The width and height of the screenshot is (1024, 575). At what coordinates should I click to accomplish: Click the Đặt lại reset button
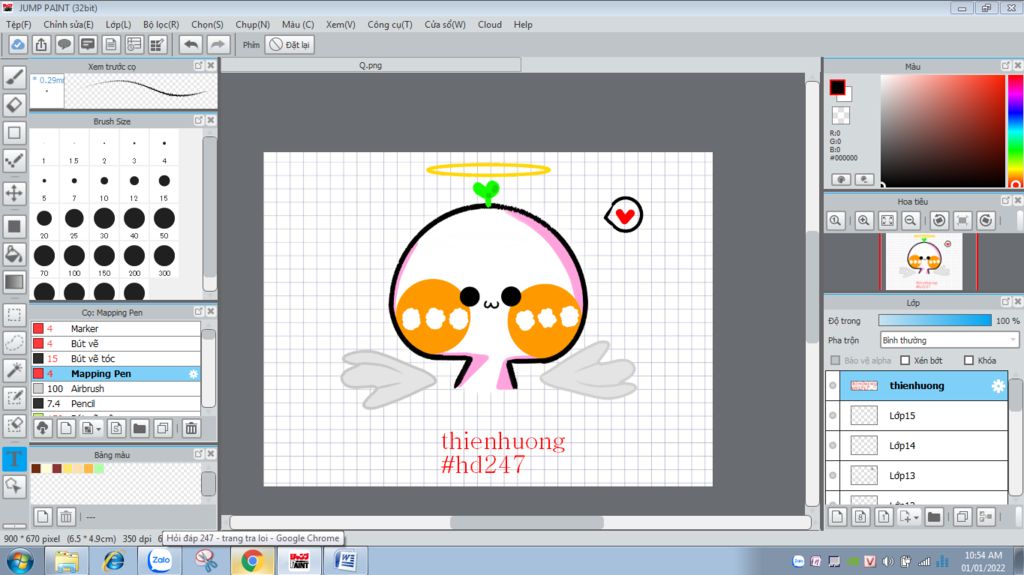pos(290,44)
